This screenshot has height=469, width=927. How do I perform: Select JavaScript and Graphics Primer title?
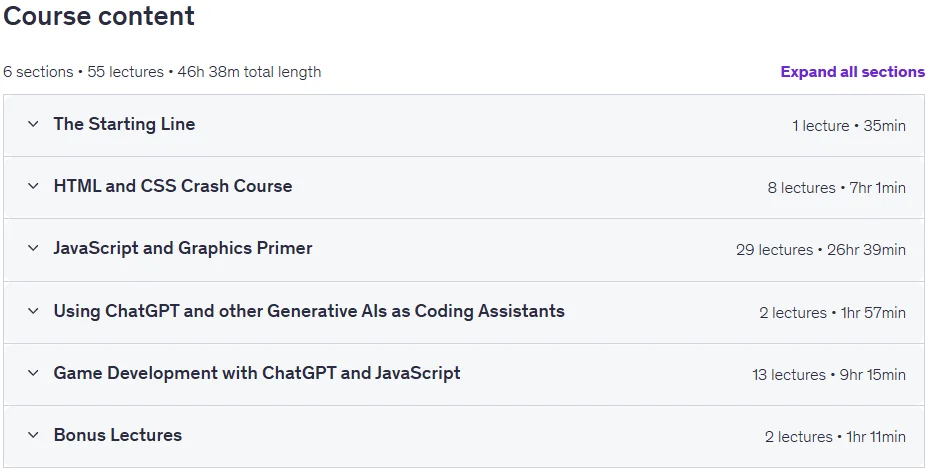183,248
